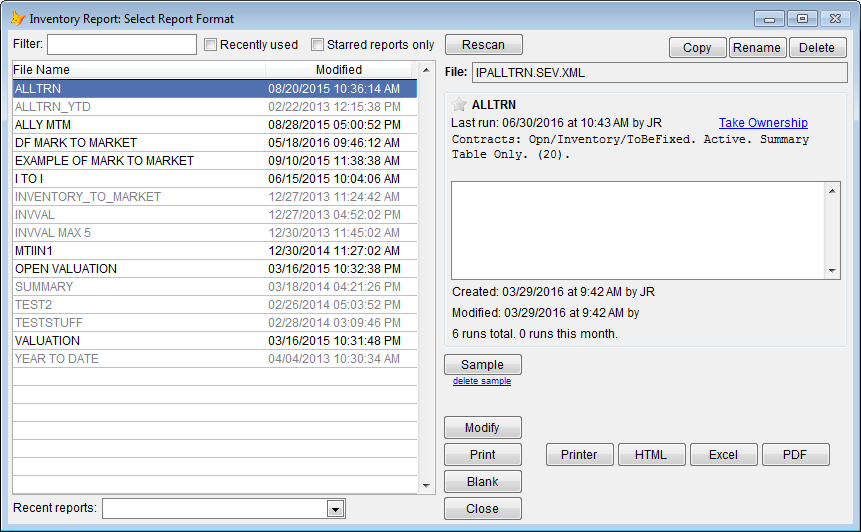Export report as PDF
The width and height of the screenshot is (861, 532).
point(795,455)
